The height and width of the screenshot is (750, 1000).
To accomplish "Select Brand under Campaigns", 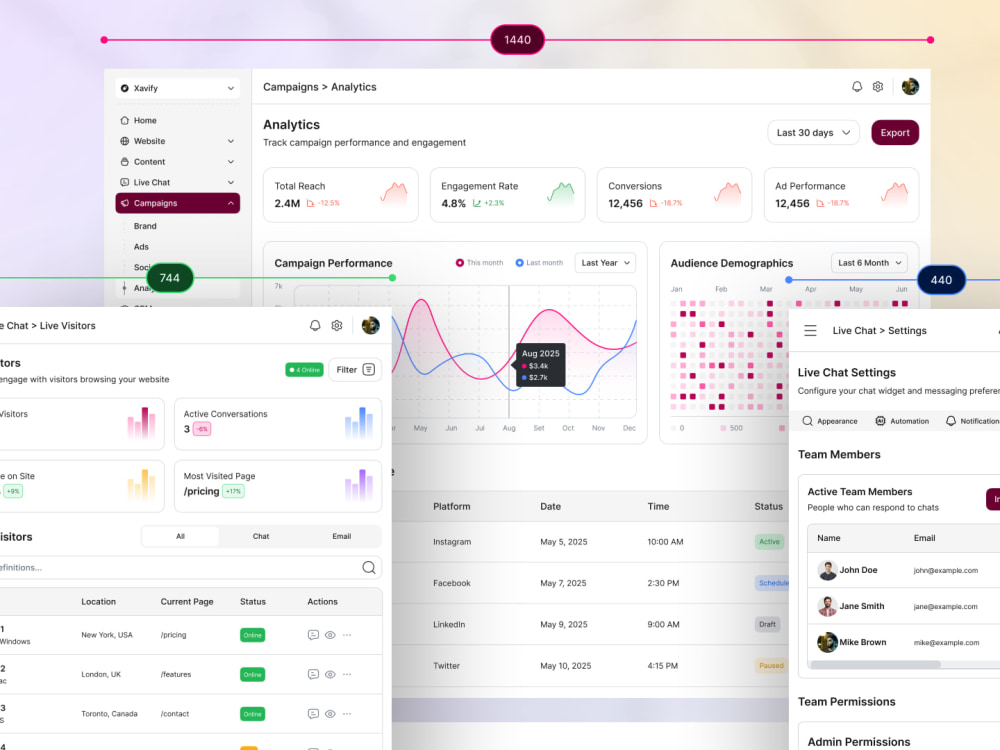I will tap(145, 226).
